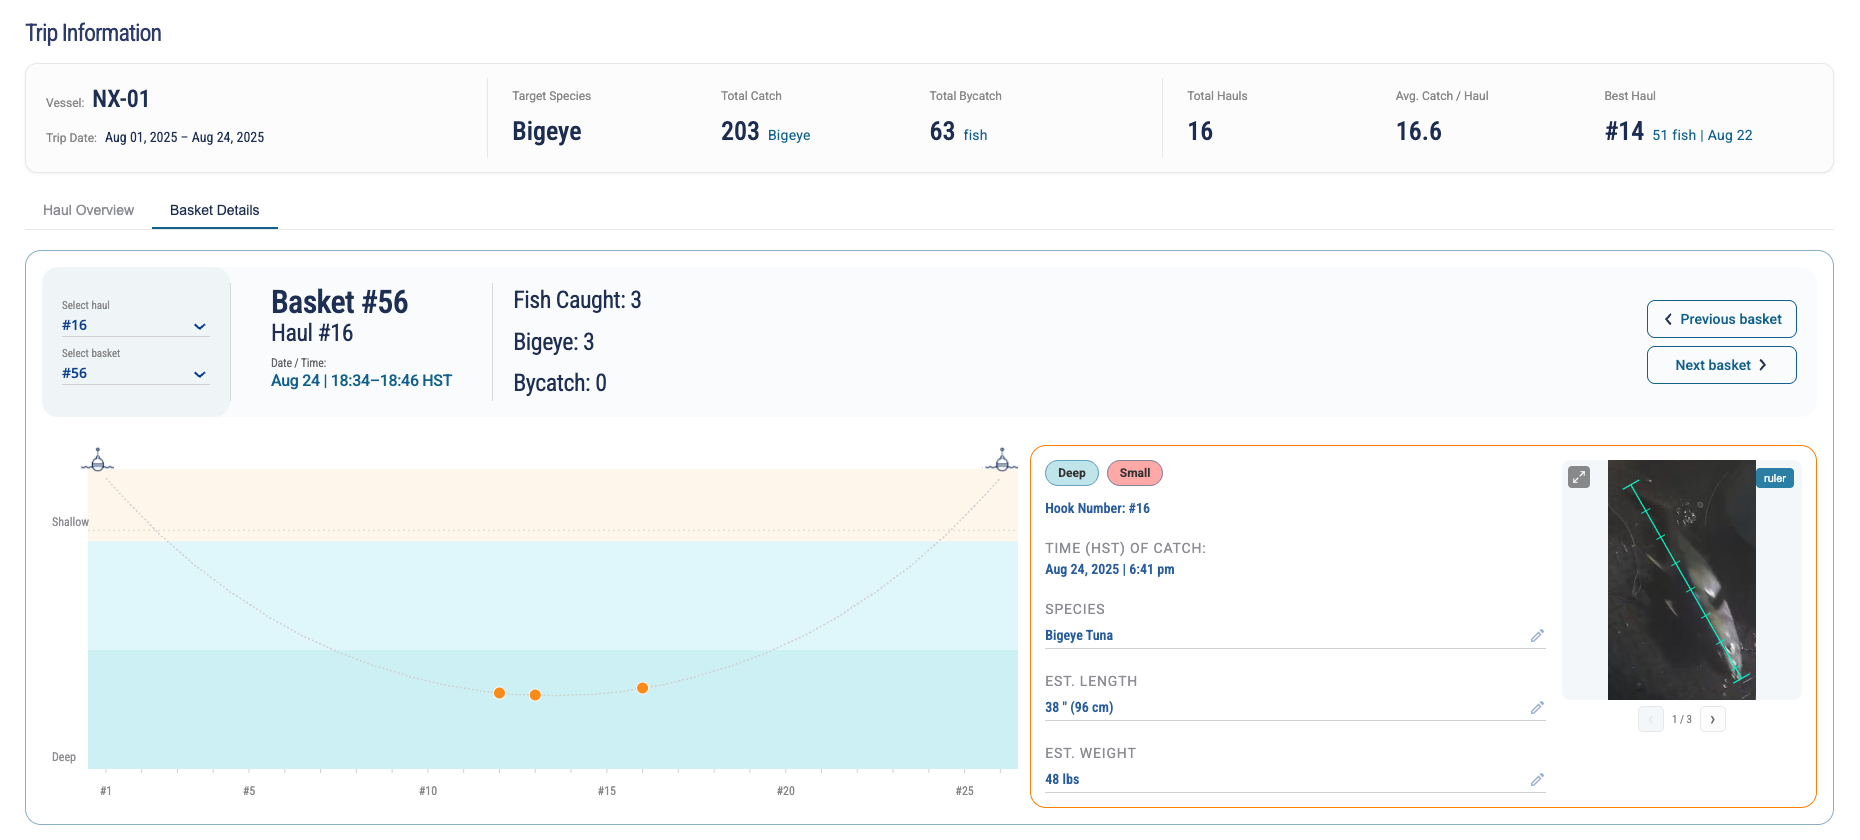Click the left buoy icon on chart
This screenshot has height=840, width=1860.
(x=98, y=460)
